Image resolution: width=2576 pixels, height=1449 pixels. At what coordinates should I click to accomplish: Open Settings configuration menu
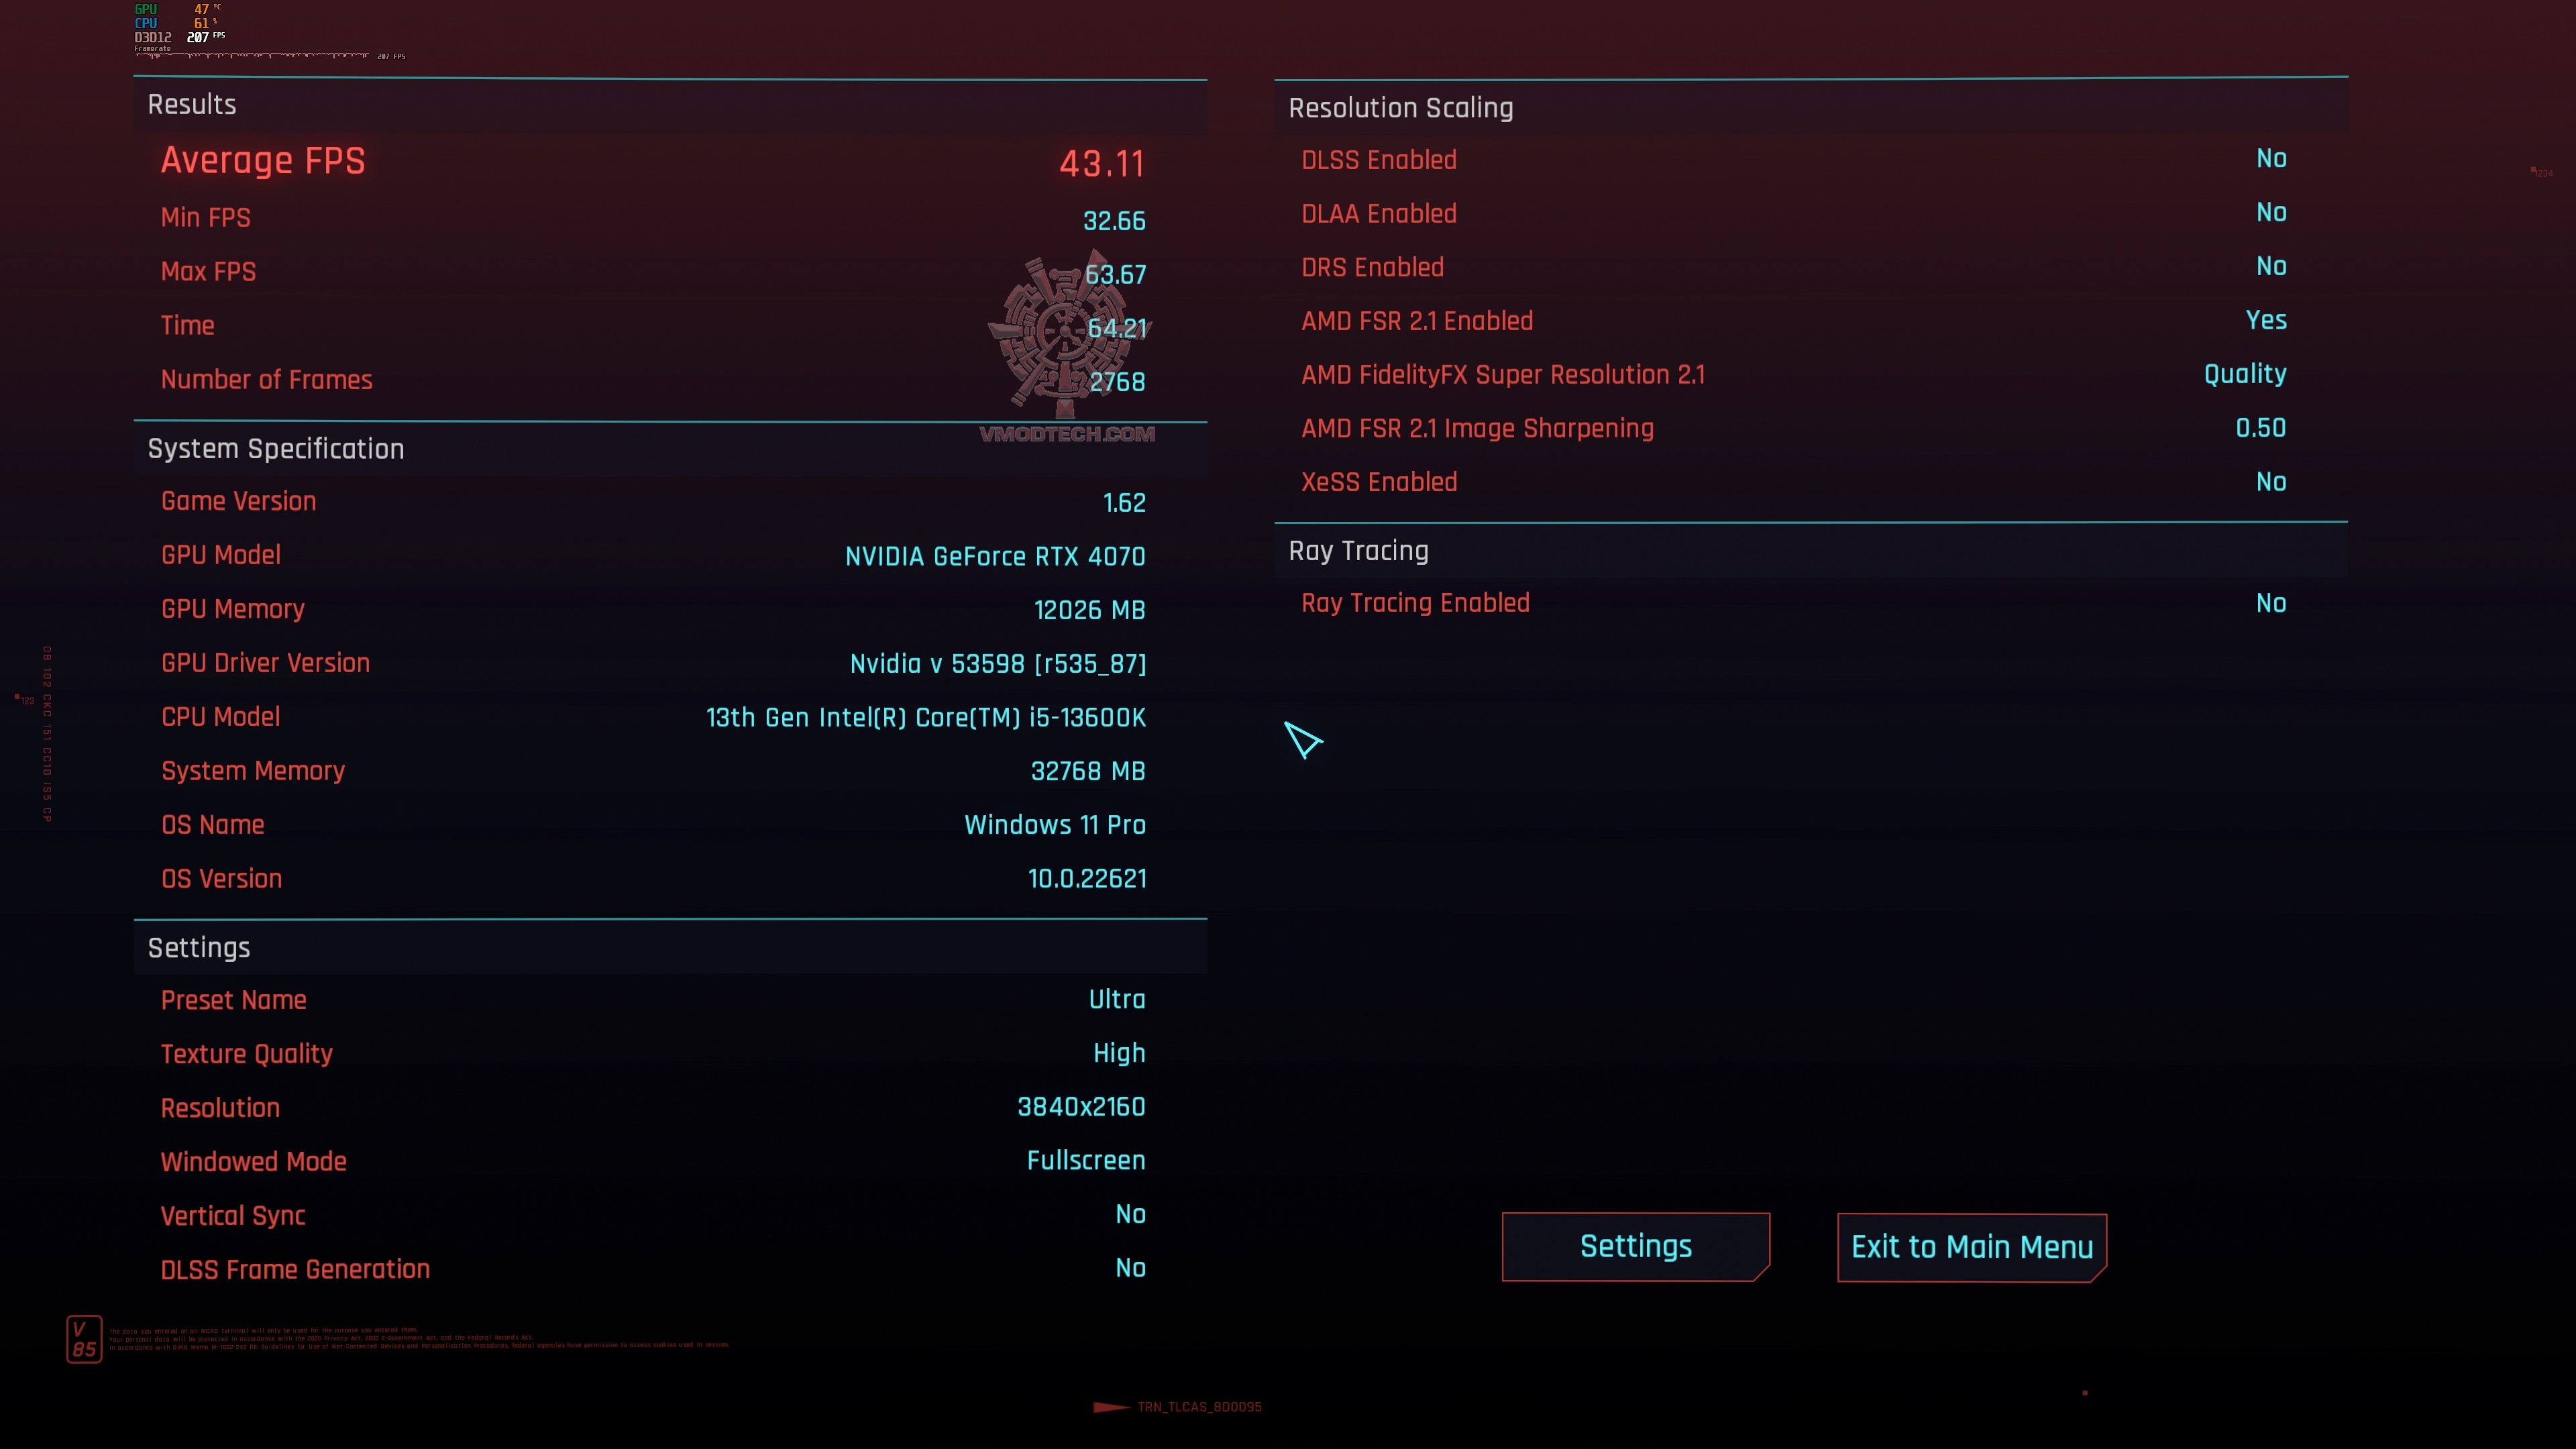pyautogui.click(x=1635, y=1247)
